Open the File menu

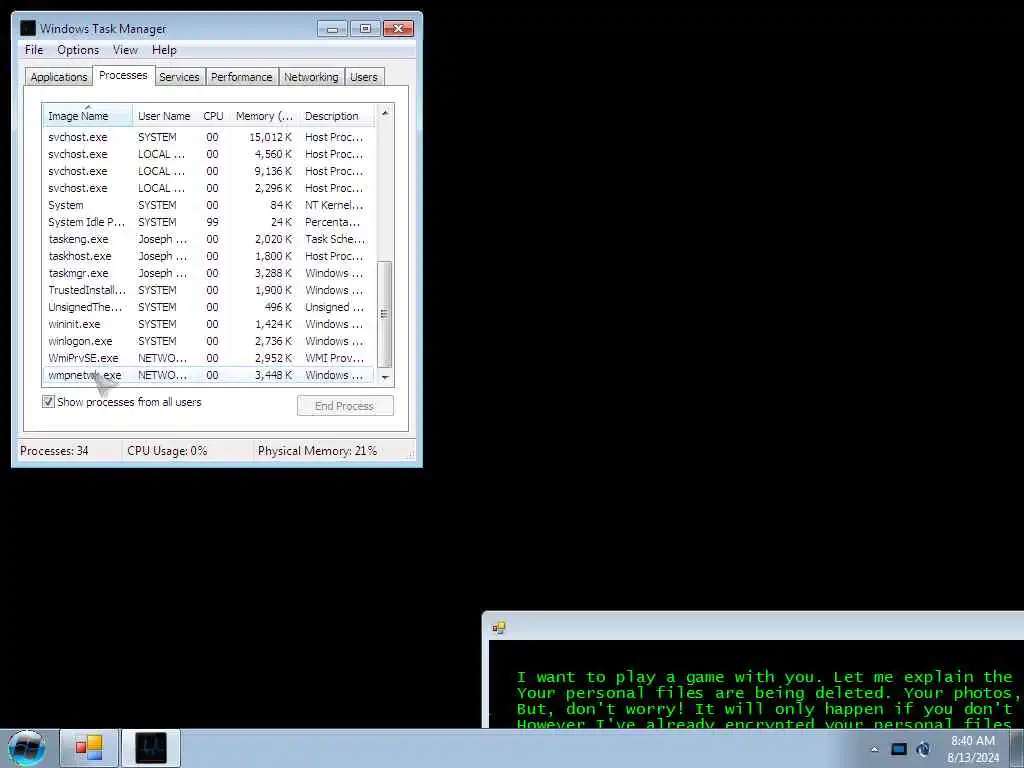click(34, 50)
